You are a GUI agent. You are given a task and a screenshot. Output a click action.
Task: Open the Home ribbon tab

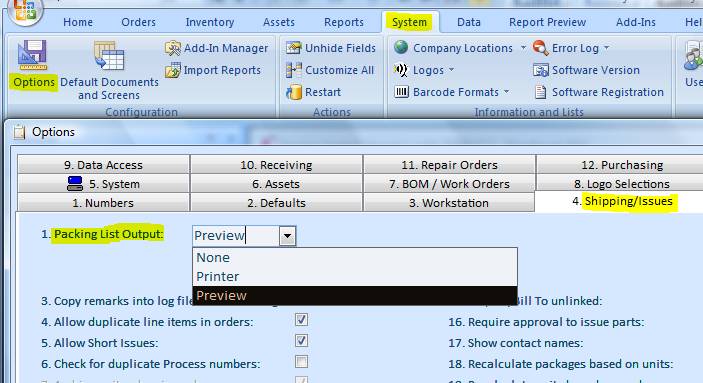coord(78,22)
